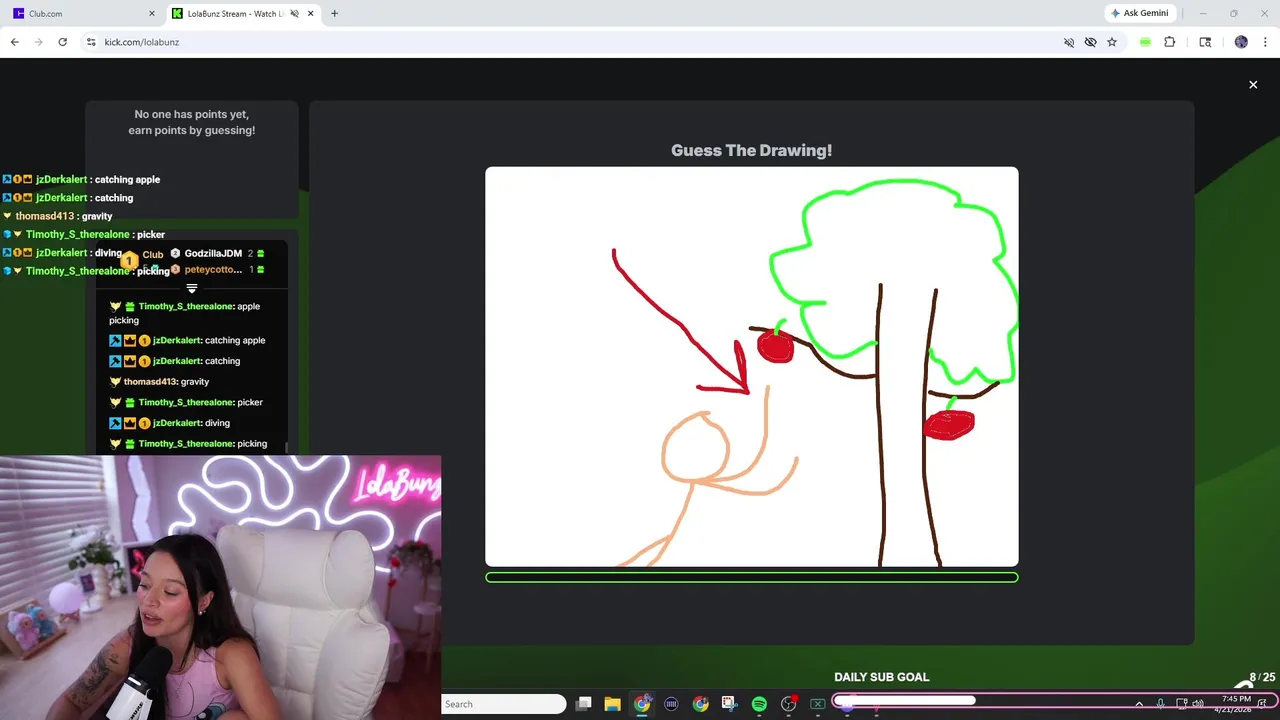This screenshot has height=720, width=1280.
Task: Click the Guess The Drawing! heading
Action: [751, 150]
